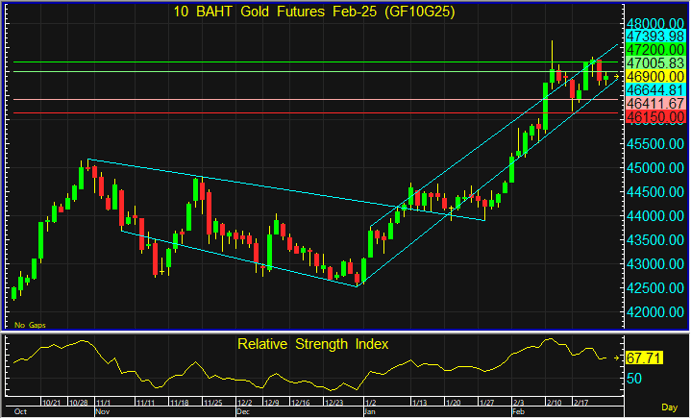Click the 2/10 date label on time axis
The height and width of the screenshot is (419, 691).
[551, 402]
